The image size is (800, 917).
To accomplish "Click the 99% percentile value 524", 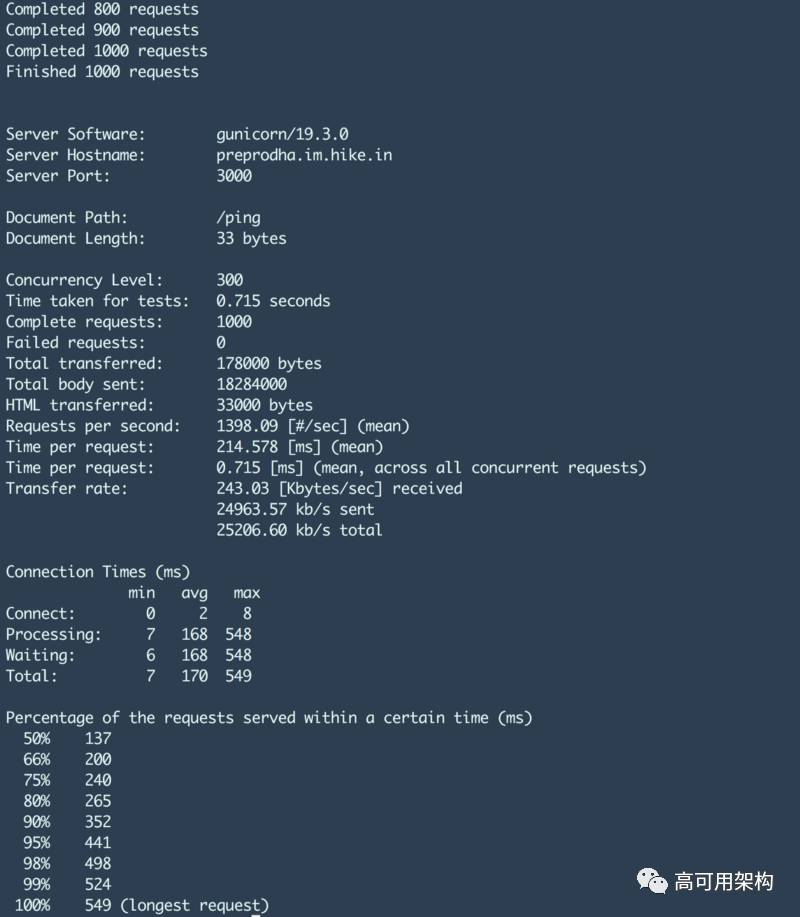I will click(x=98, y=884).
